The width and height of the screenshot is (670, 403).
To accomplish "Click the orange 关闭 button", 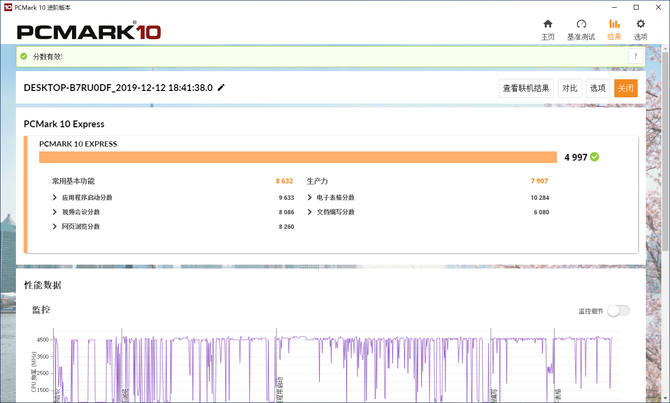I will pos(626,88).
